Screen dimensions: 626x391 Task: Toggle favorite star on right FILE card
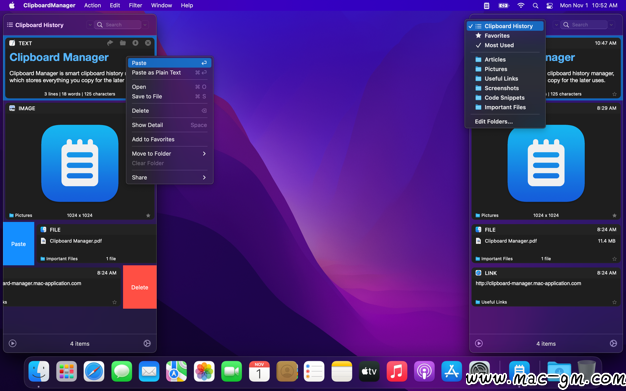(x=614, y=259)
